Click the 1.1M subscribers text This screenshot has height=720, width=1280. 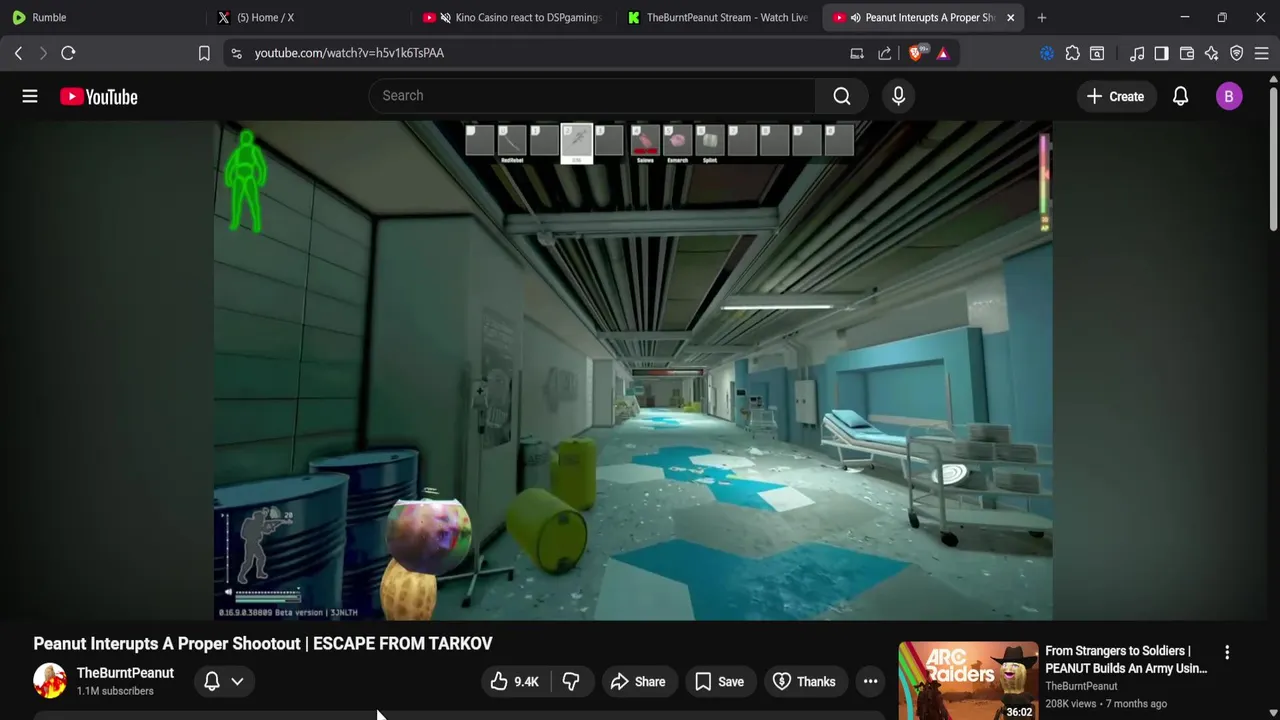(x=115, y=691)
